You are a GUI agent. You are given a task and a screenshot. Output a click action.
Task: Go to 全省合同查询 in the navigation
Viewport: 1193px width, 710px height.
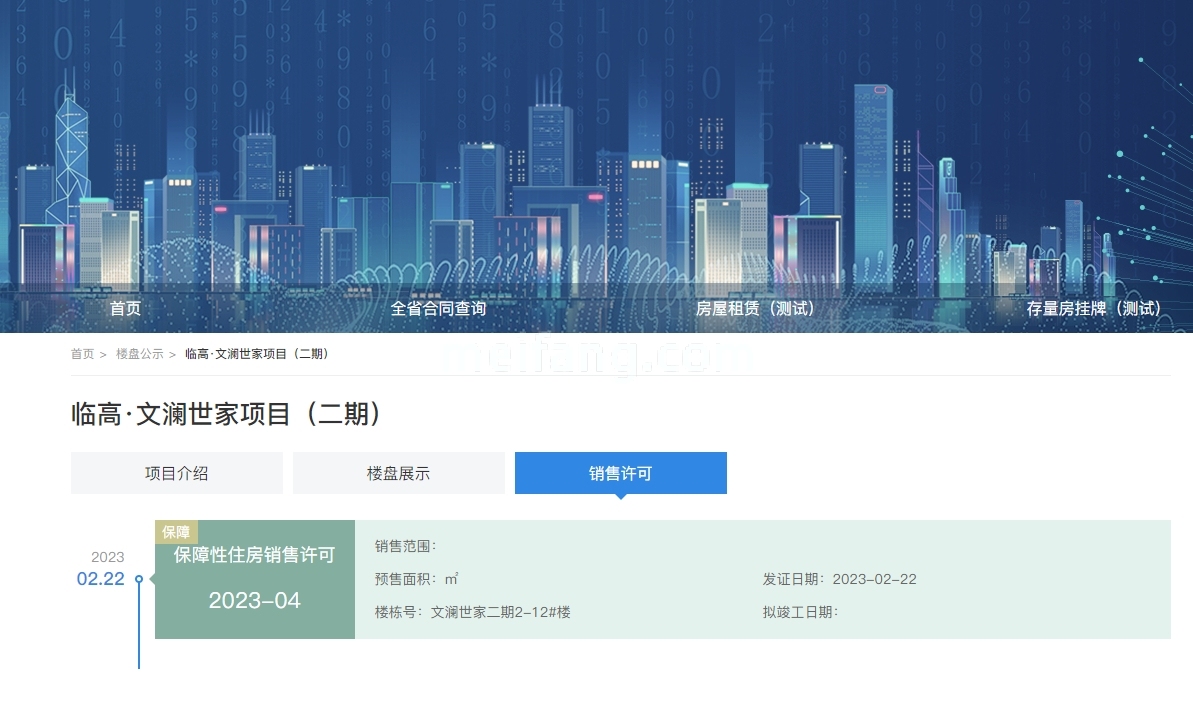click(438, 309)
